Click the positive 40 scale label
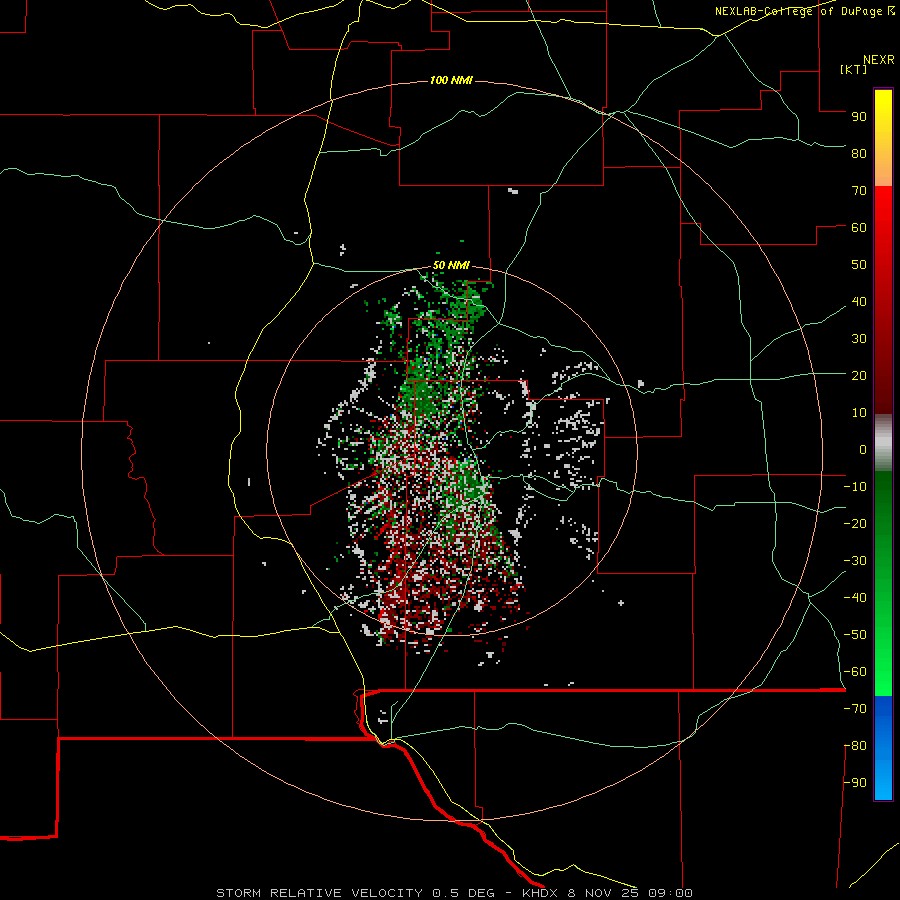 click(859, 301)
